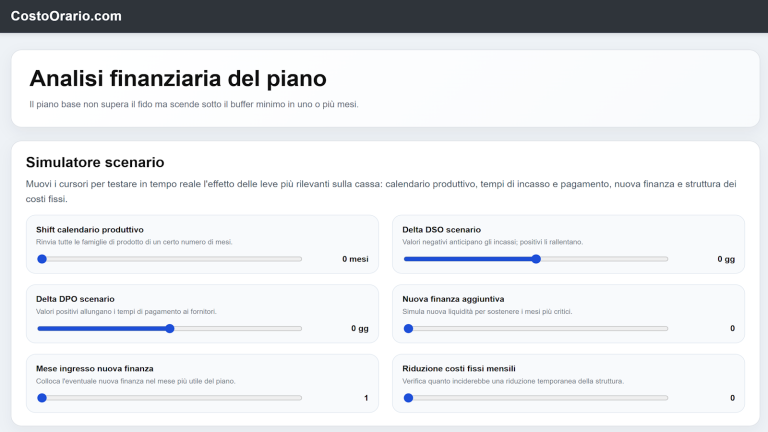Click the Mese ingresso nuova finanza slider handle
This screenshot has height=432, width=768.
[42, 398]
